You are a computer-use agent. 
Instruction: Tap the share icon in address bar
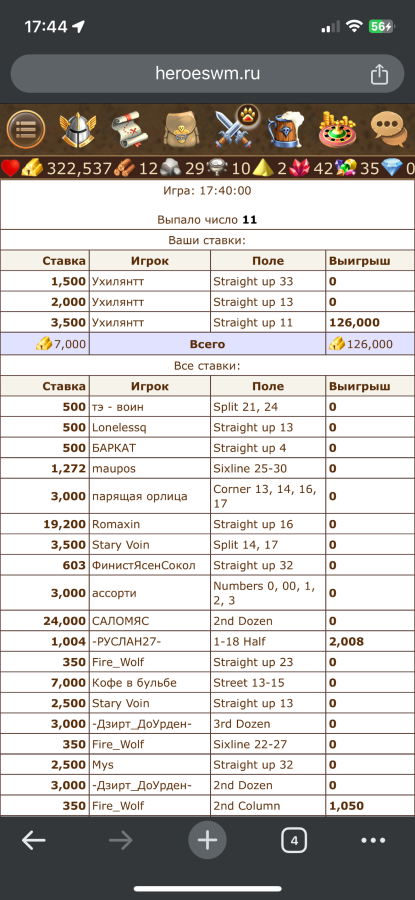(x=379, y=74)
